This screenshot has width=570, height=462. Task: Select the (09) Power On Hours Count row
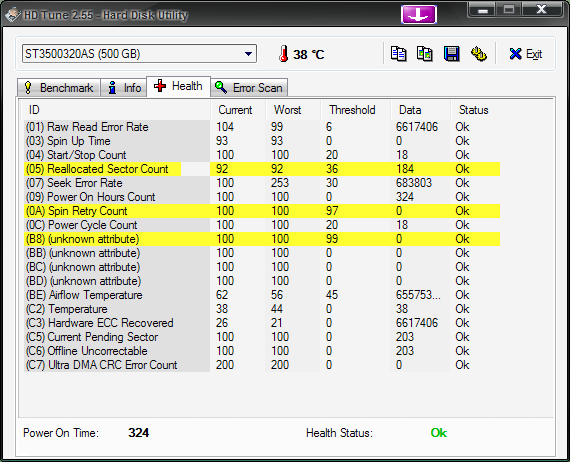[x=262, y=197]
